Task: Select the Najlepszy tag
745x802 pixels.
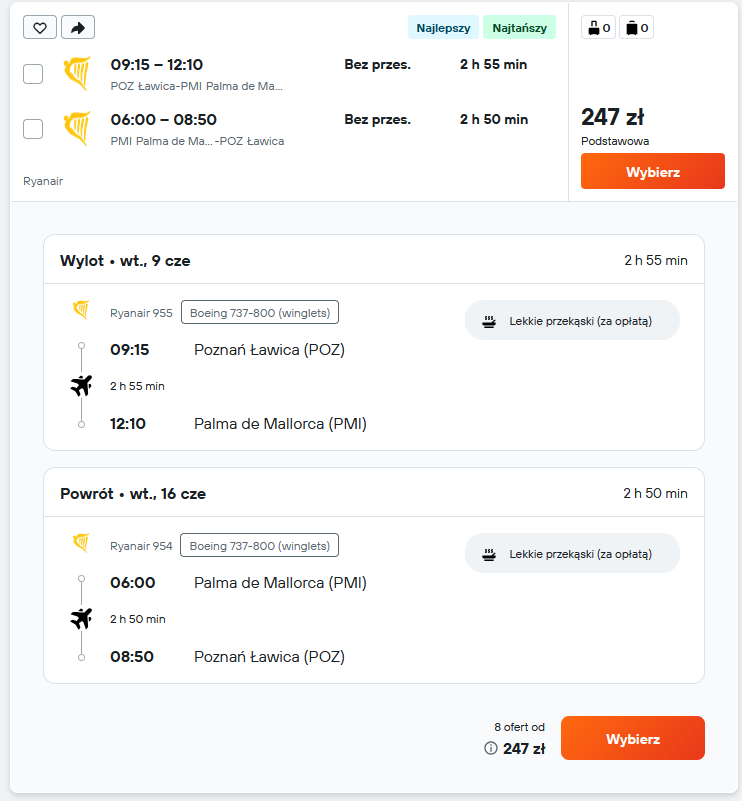Action: [x=443, y=28]
